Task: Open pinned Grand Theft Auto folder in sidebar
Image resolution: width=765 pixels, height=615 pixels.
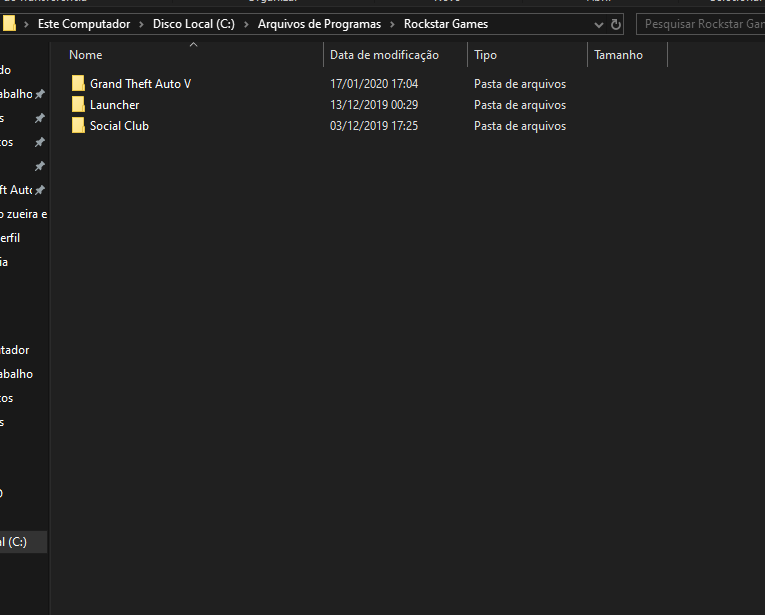Action: [x=17, y=190]
